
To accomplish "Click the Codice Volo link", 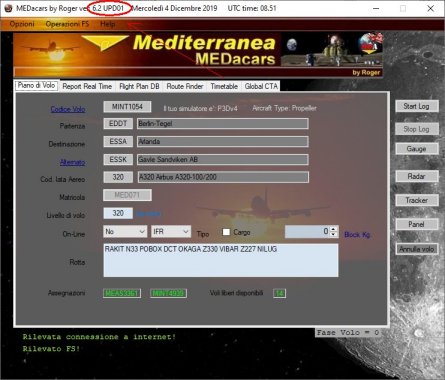I will point(68,109).
